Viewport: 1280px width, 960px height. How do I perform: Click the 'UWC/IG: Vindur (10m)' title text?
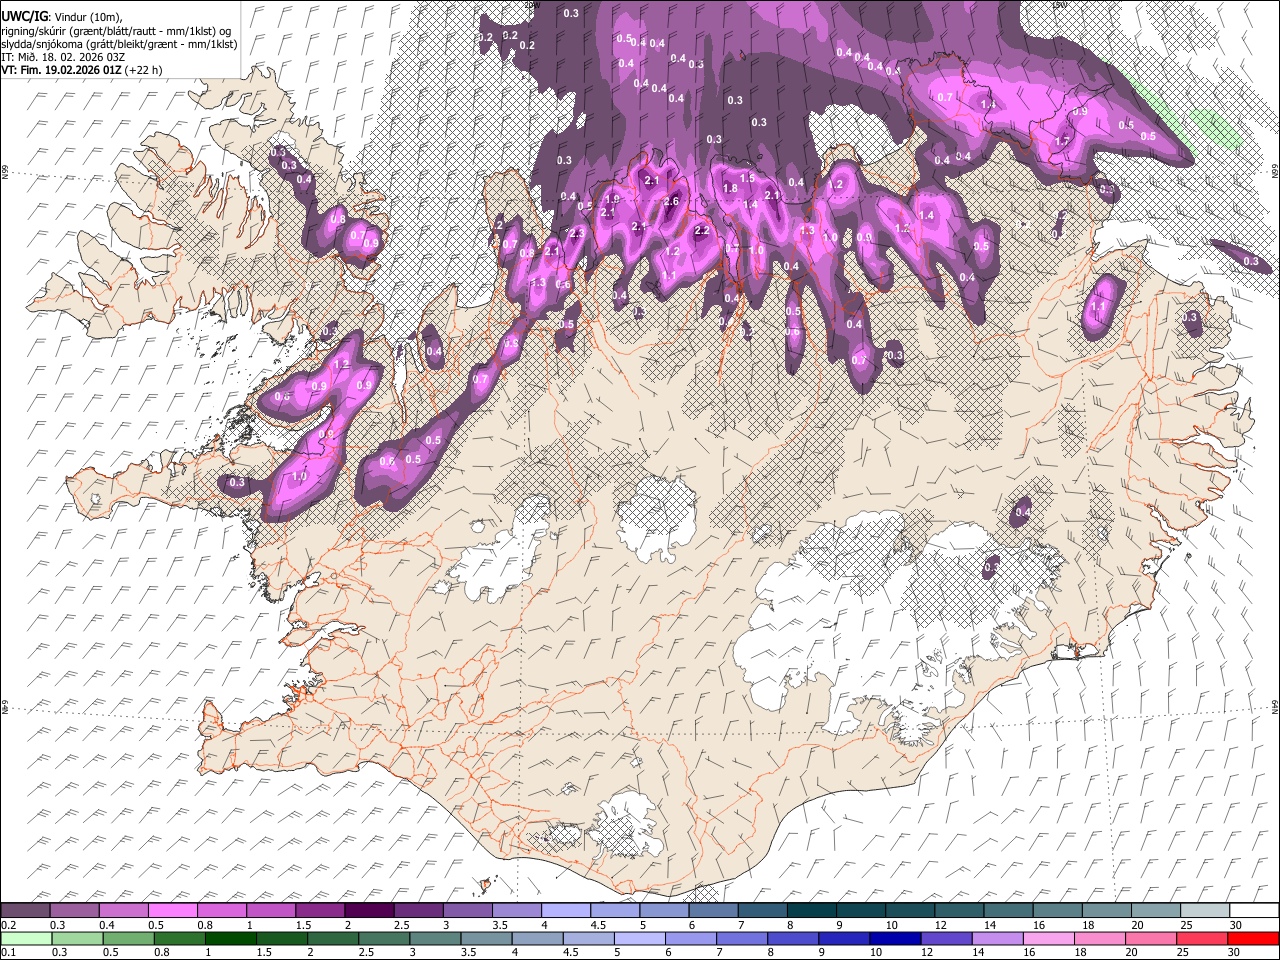(61, 15)
